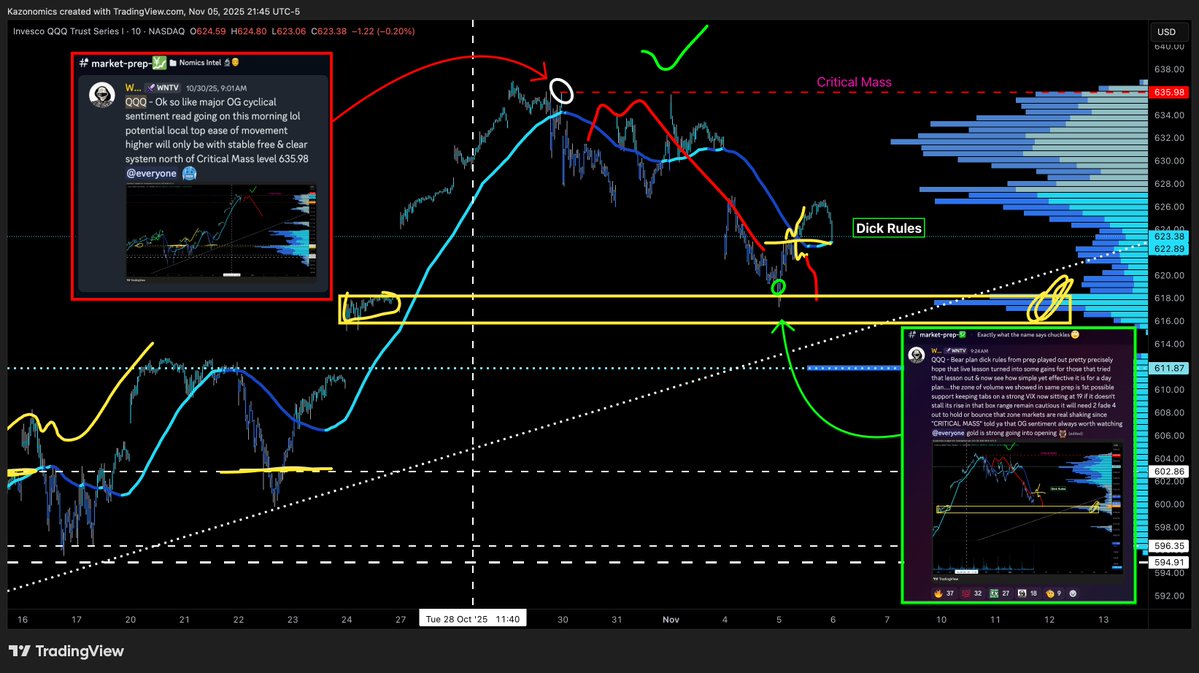Image resolution: width=1199 pixels, height=673 pixels.
Task: Click the −1.22 (−0.20%) change value
Action: coord(383,31)
